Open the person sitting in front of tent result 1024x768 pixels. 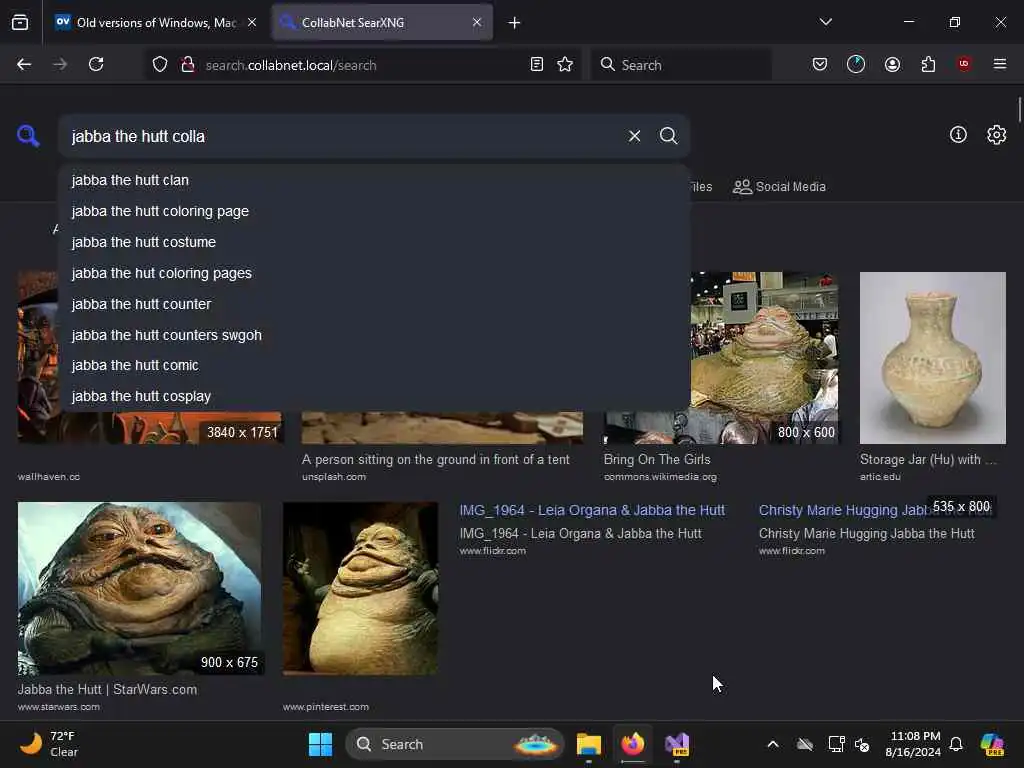[436, 460]
